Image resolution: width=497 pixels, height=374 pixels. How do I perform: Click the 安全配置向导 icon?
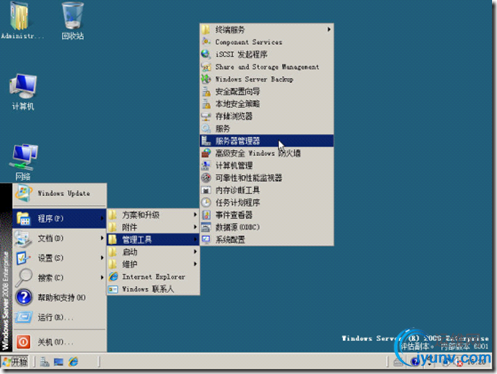tap(206, 91)
